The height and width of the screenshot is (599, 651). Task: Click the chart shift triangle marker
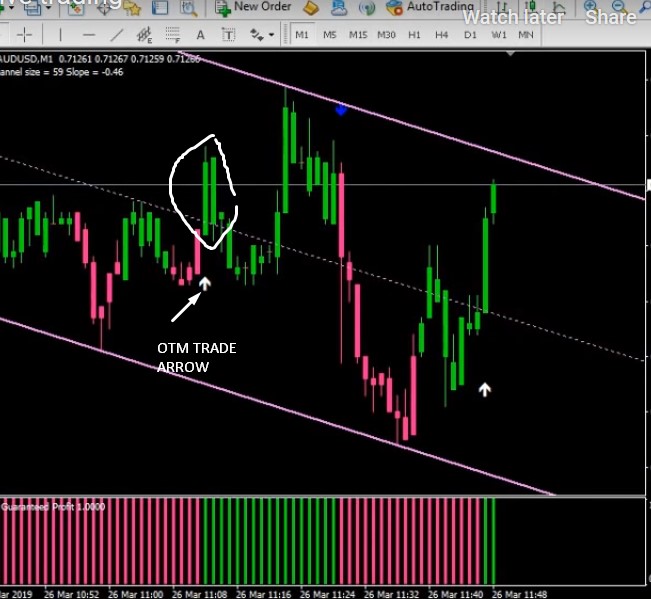click(x=511, y=53)
